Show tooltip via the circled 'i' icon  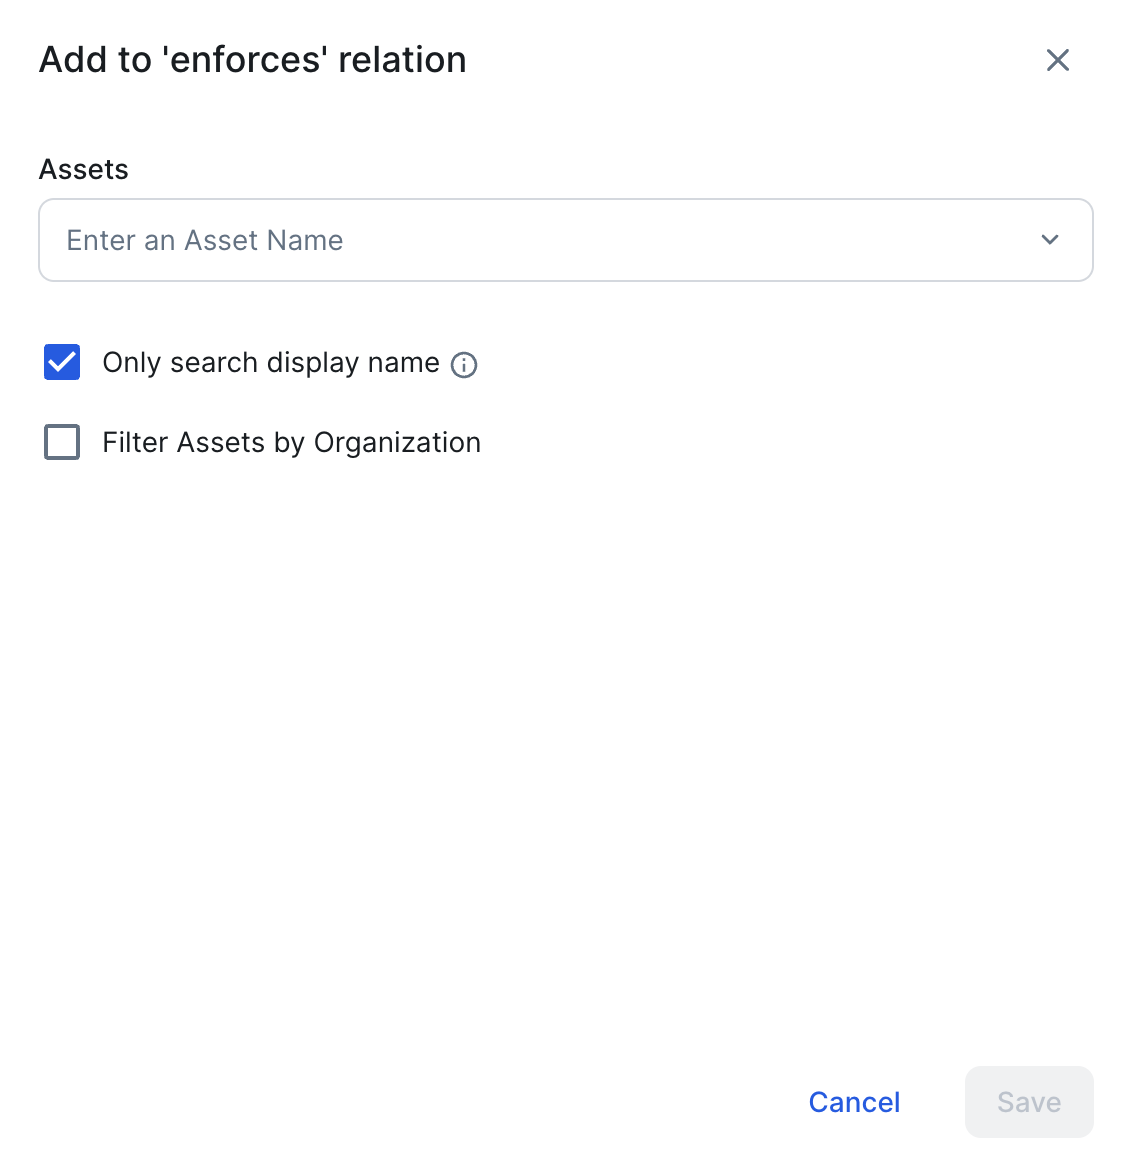pos(463,365)
